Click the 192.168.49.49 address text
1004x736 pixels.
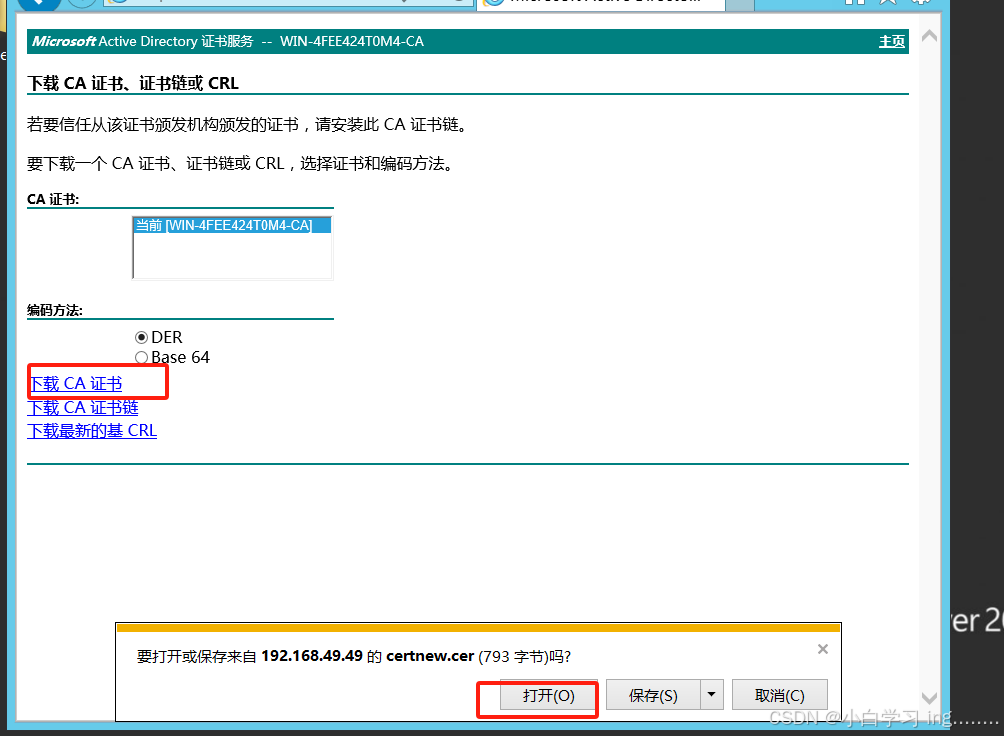click(312, 657)
